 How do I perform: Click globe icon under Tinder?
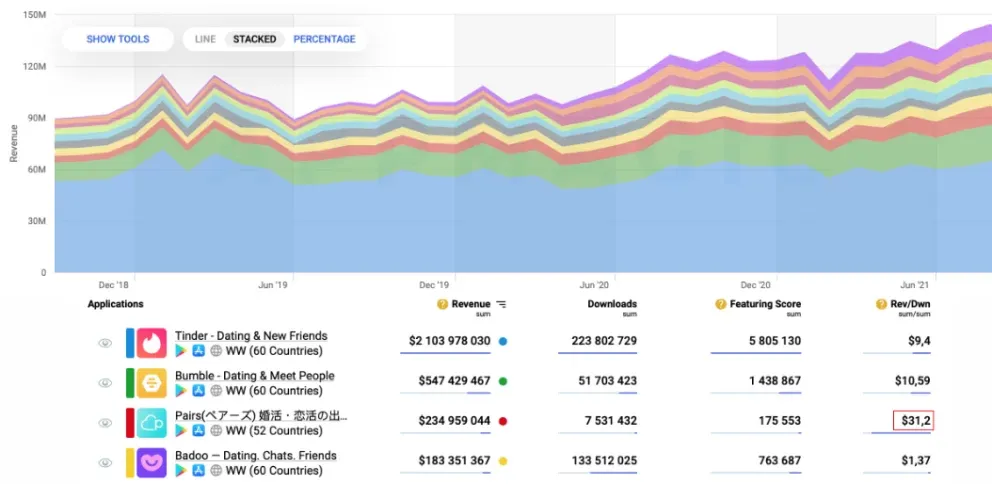pos(216,351)
